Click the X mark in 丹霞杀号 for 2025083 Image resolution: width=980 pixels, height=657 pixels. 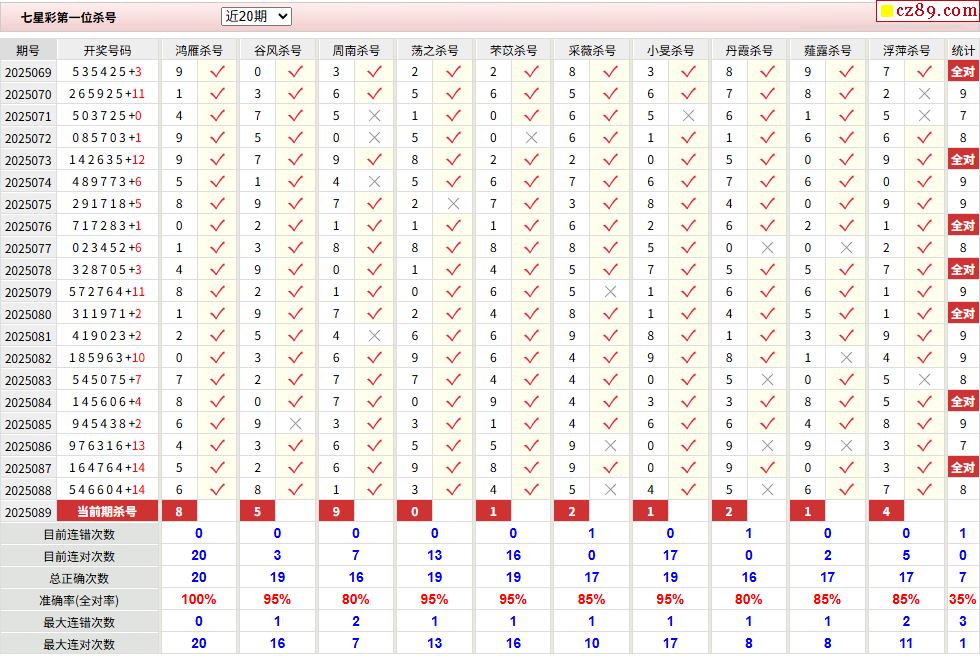[x=768, y=379]
